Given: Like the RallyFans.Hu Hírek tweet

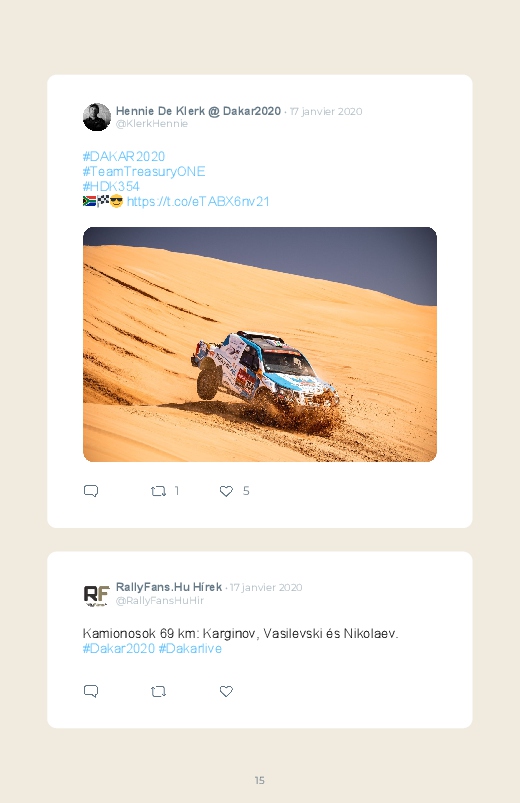Looking at the screenshot, I should pyautogui.click(x=226, y=691).
